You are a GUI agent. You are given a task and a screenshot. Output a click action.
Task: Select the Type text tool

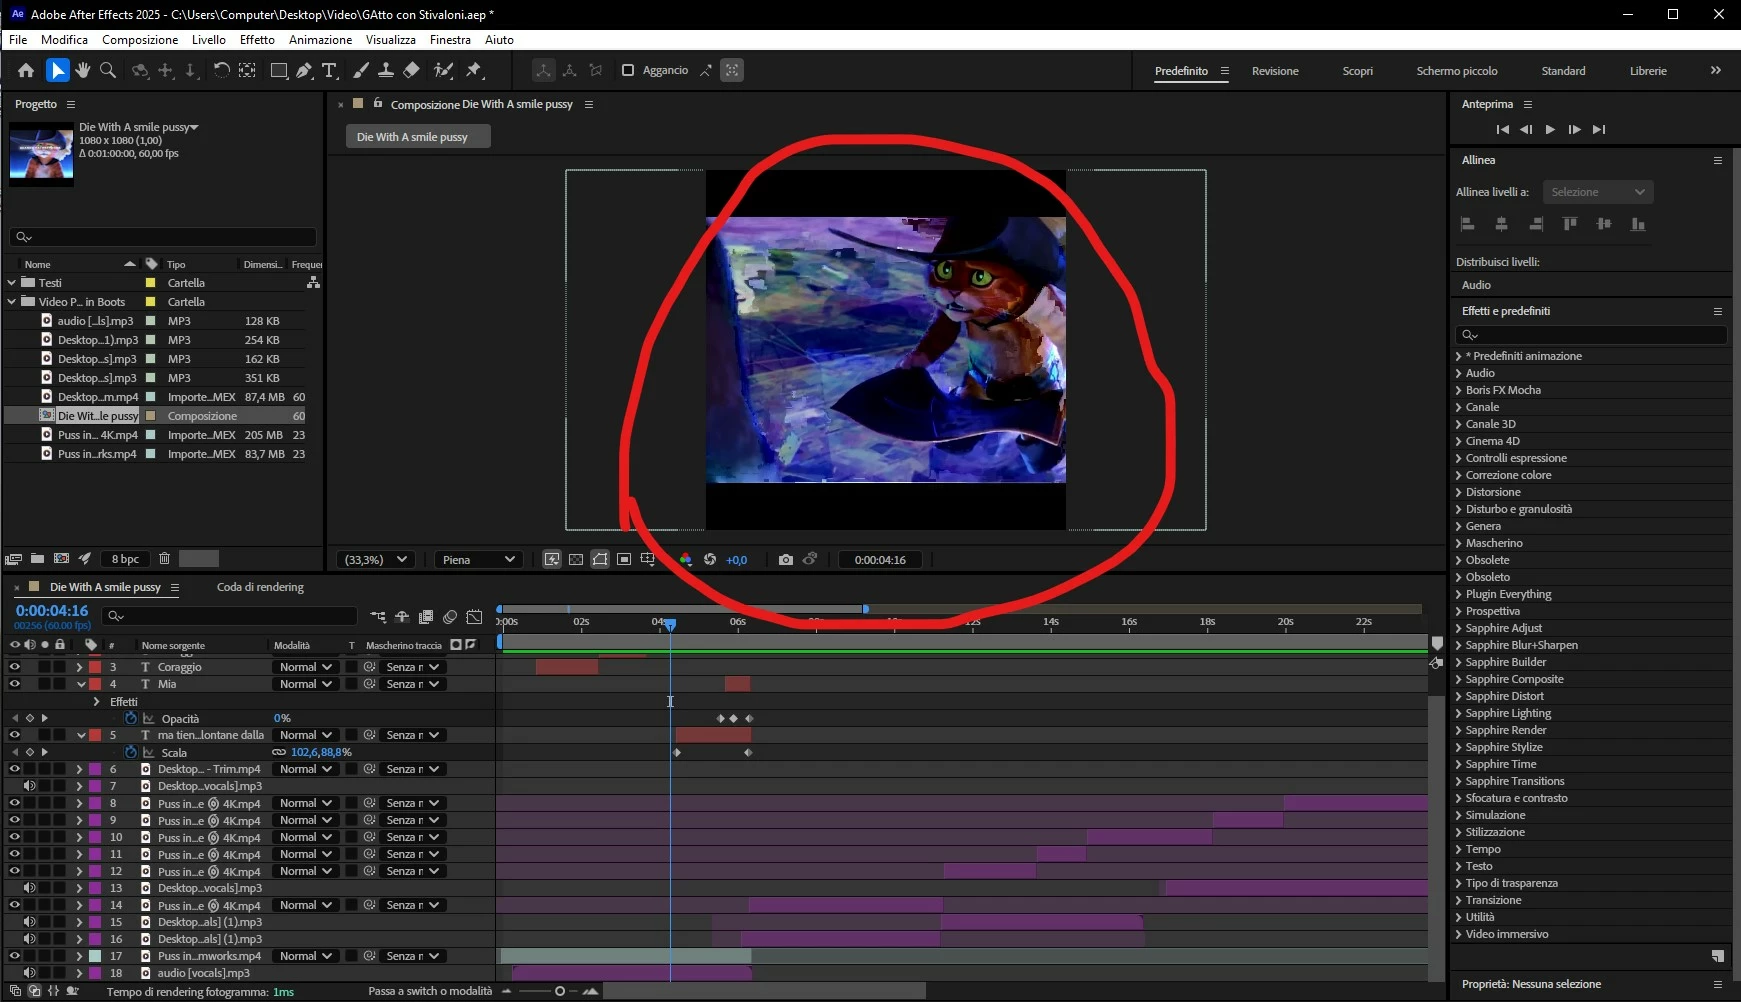click(x=329, y=70)
